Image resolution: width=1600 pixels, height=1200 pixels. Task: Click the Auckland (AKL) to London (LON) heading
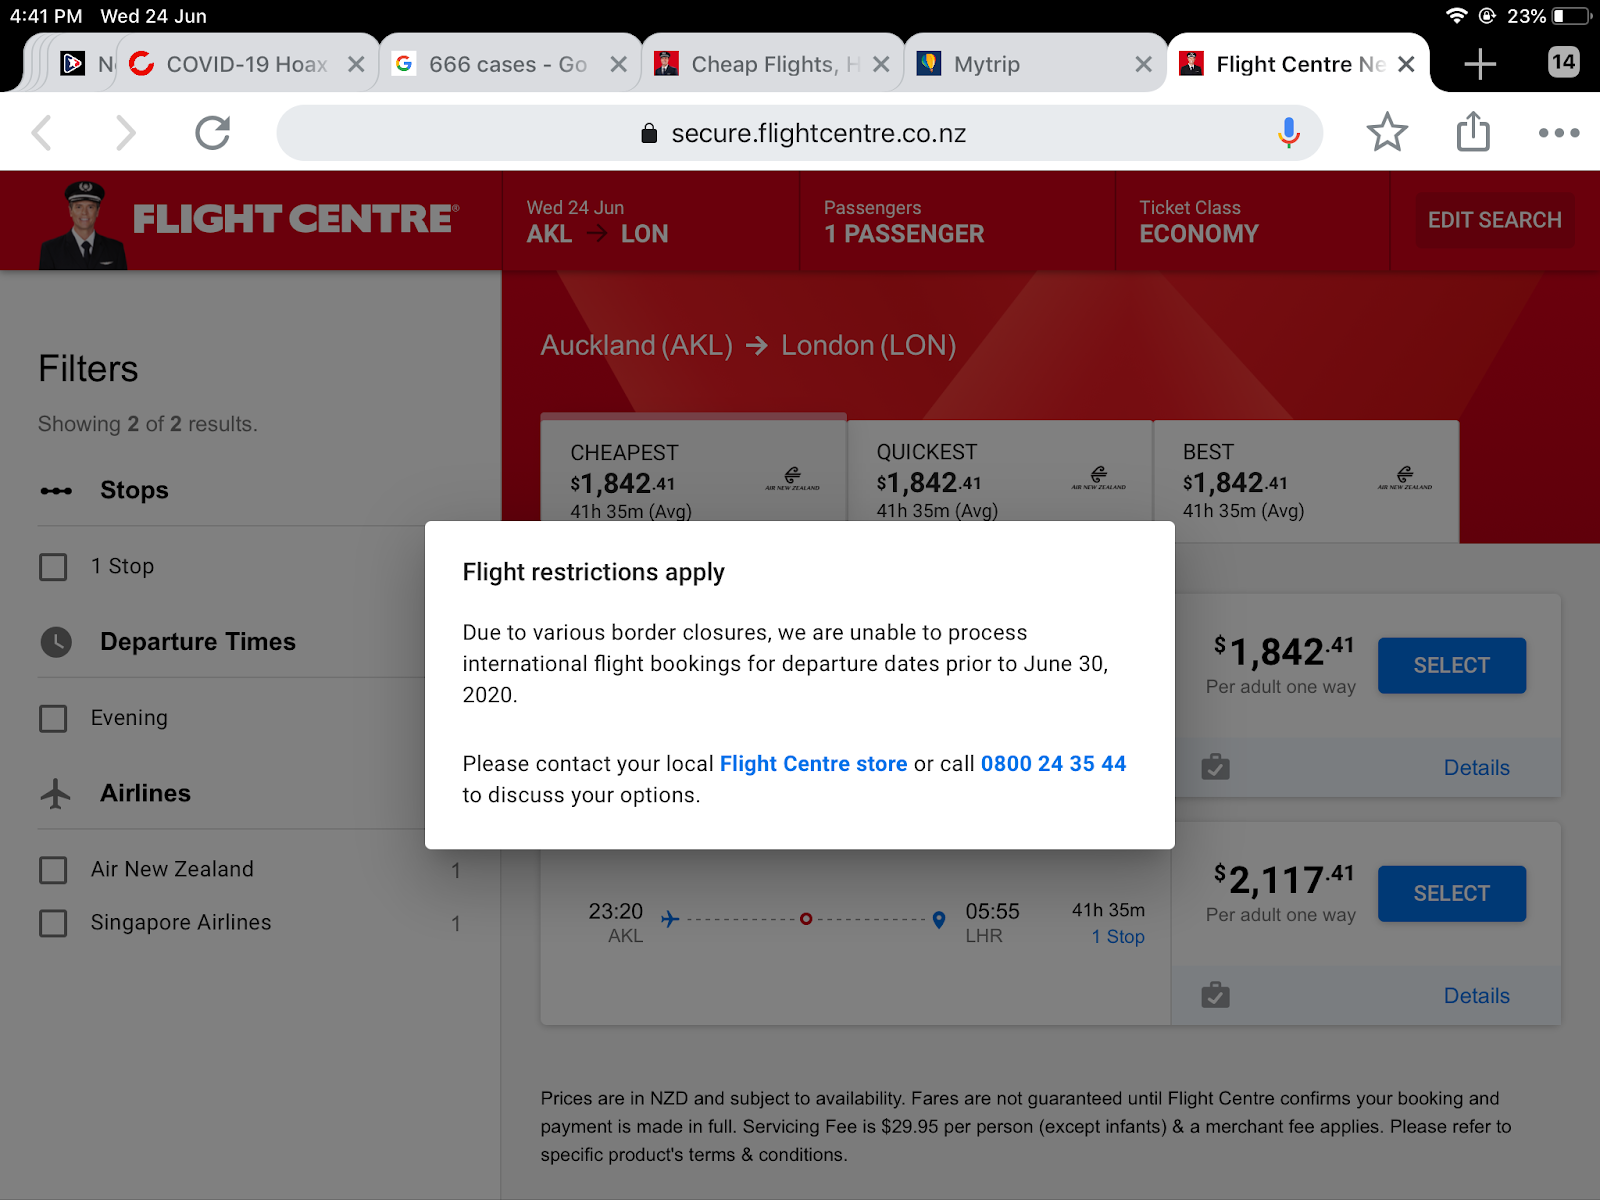748,346
